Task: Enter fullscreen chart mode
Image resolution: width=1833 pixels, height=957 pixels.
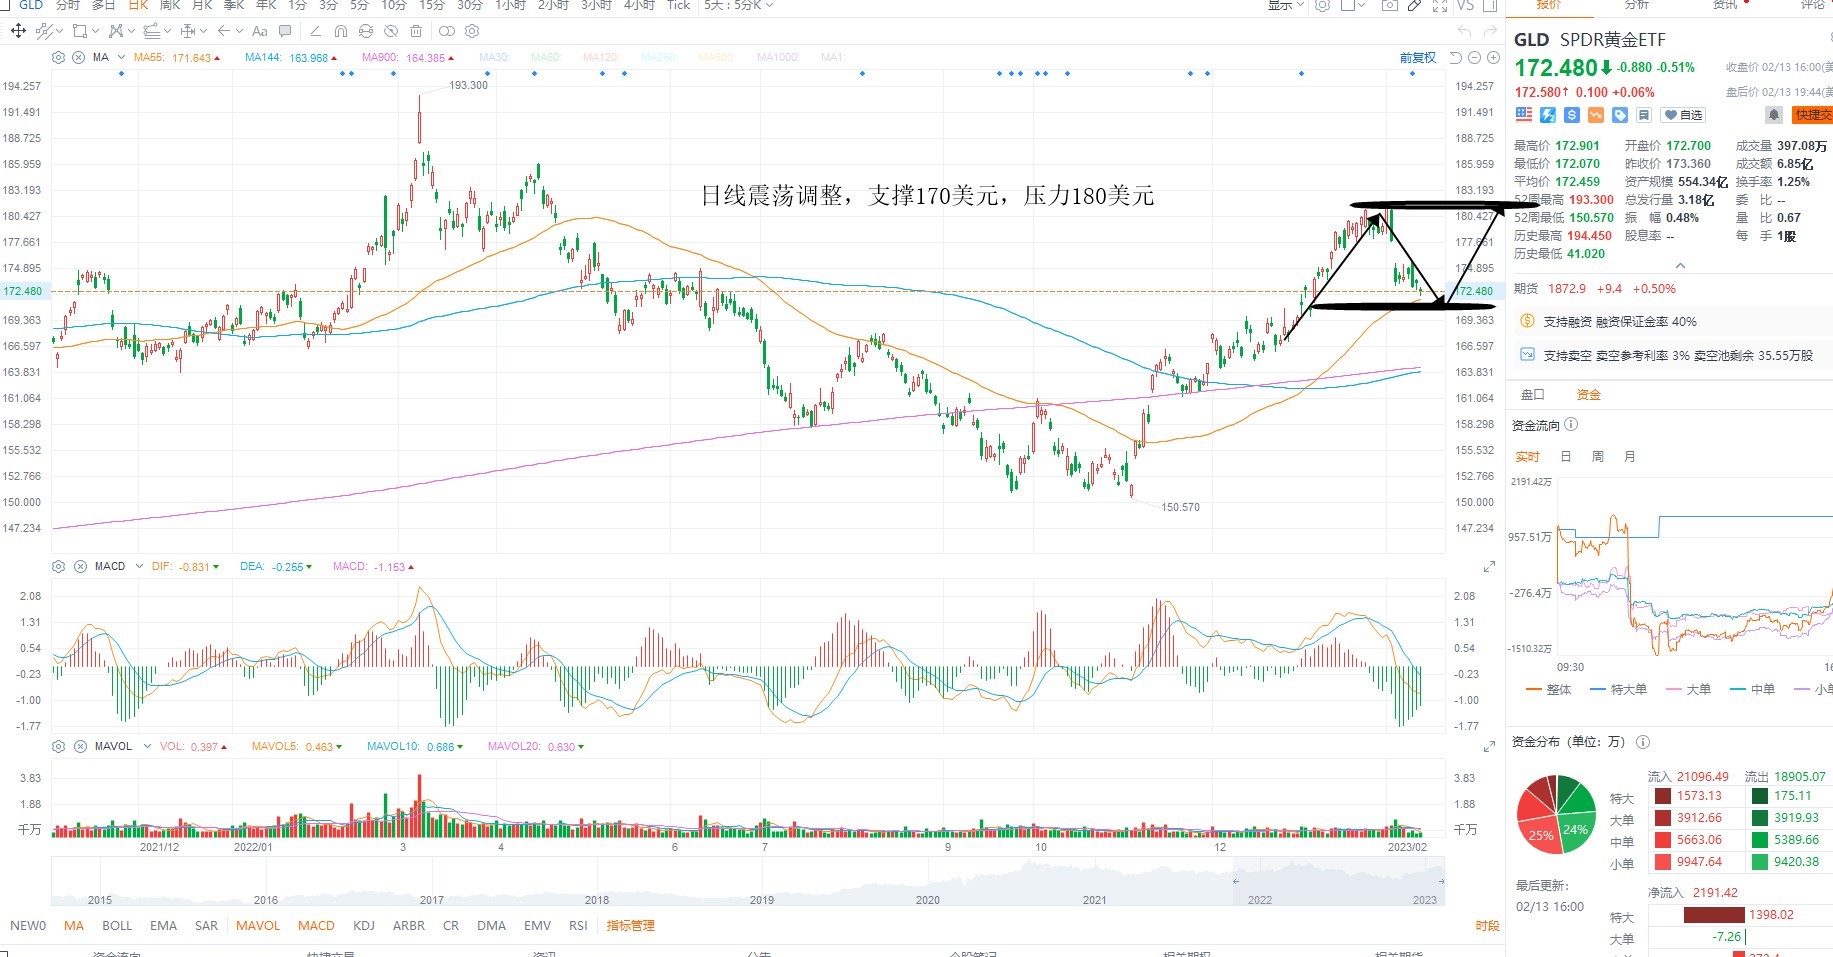Action: pyautogui.click(x=1440, y=5)
